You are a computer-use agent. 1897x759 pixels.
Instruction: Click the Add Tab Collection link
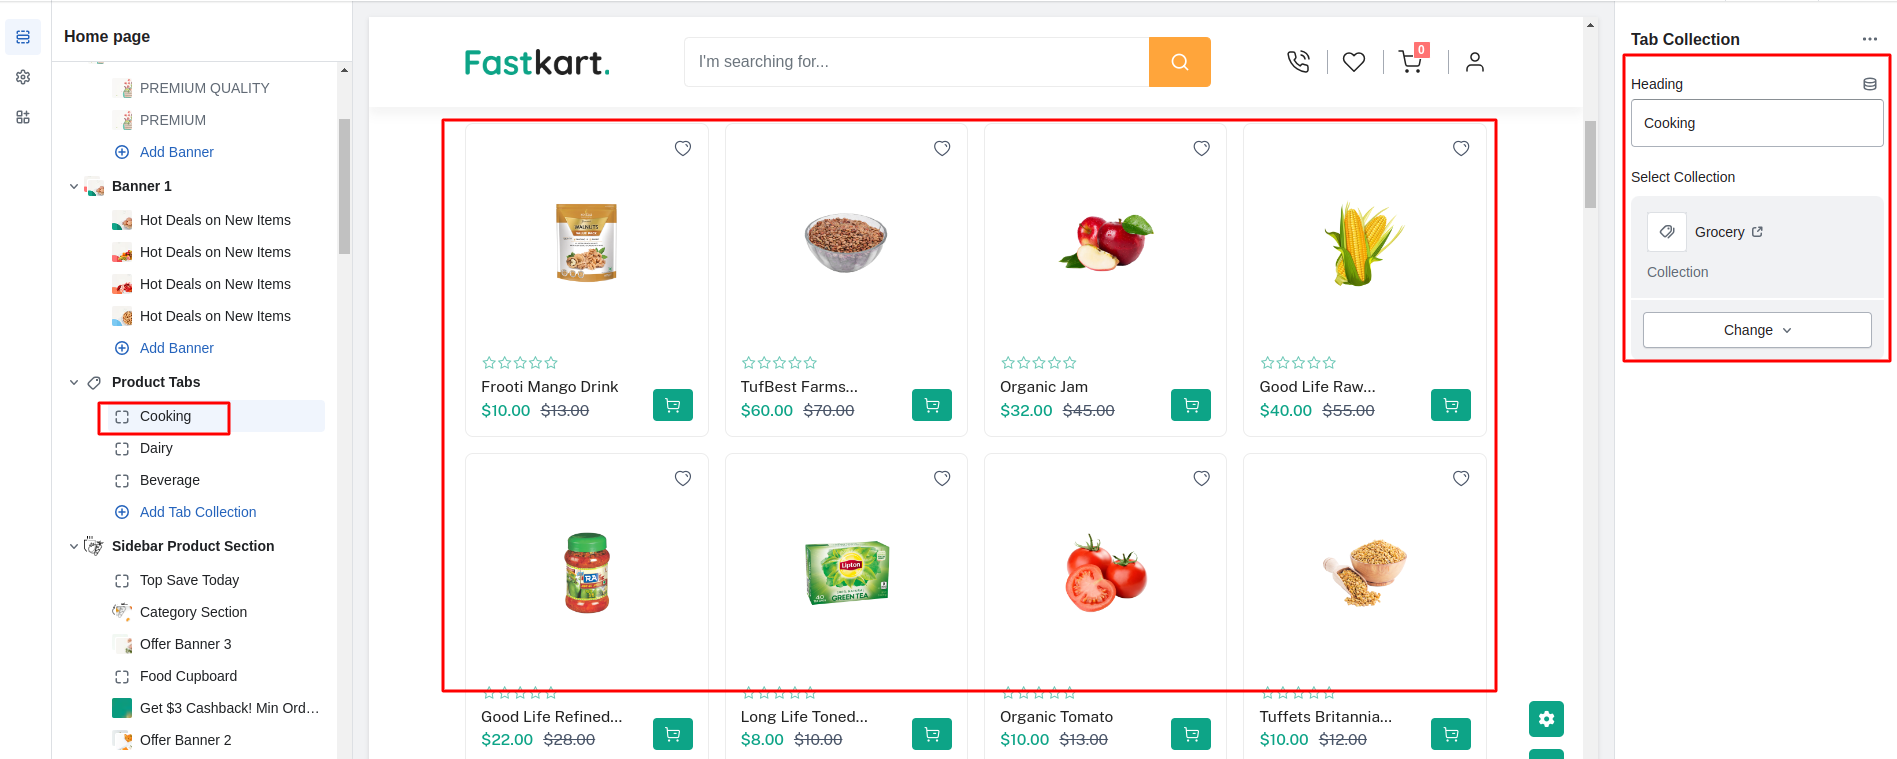pyautogui.click(x=197, y=512)
